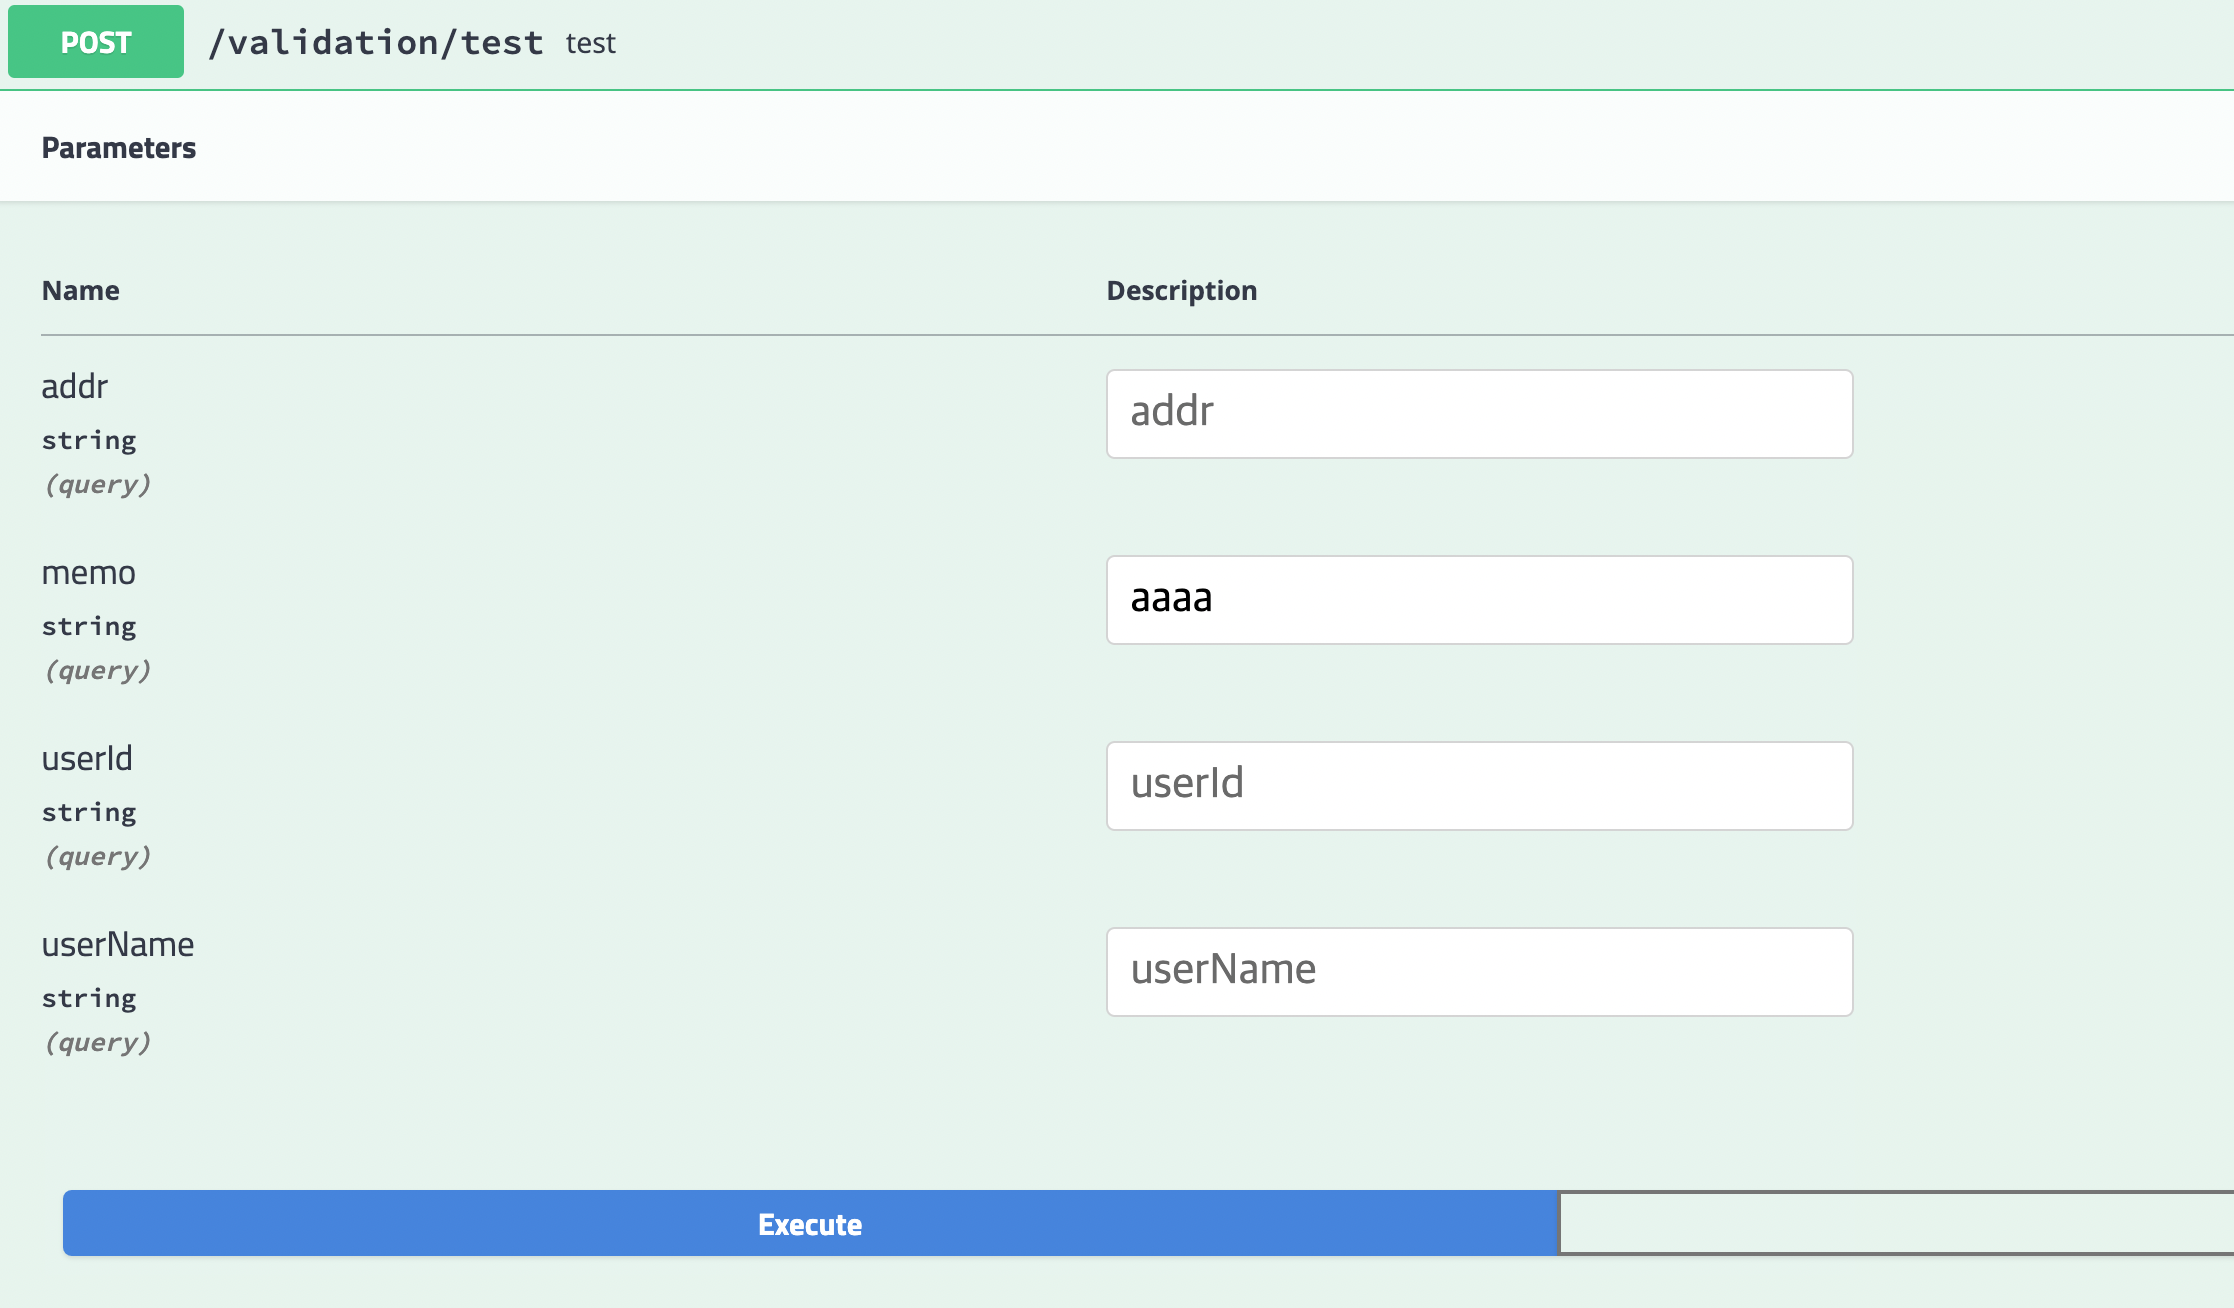This screenshot has height=1308, width=2234.
Task: Click the Parameters section heading
Action: pos(118,148)
